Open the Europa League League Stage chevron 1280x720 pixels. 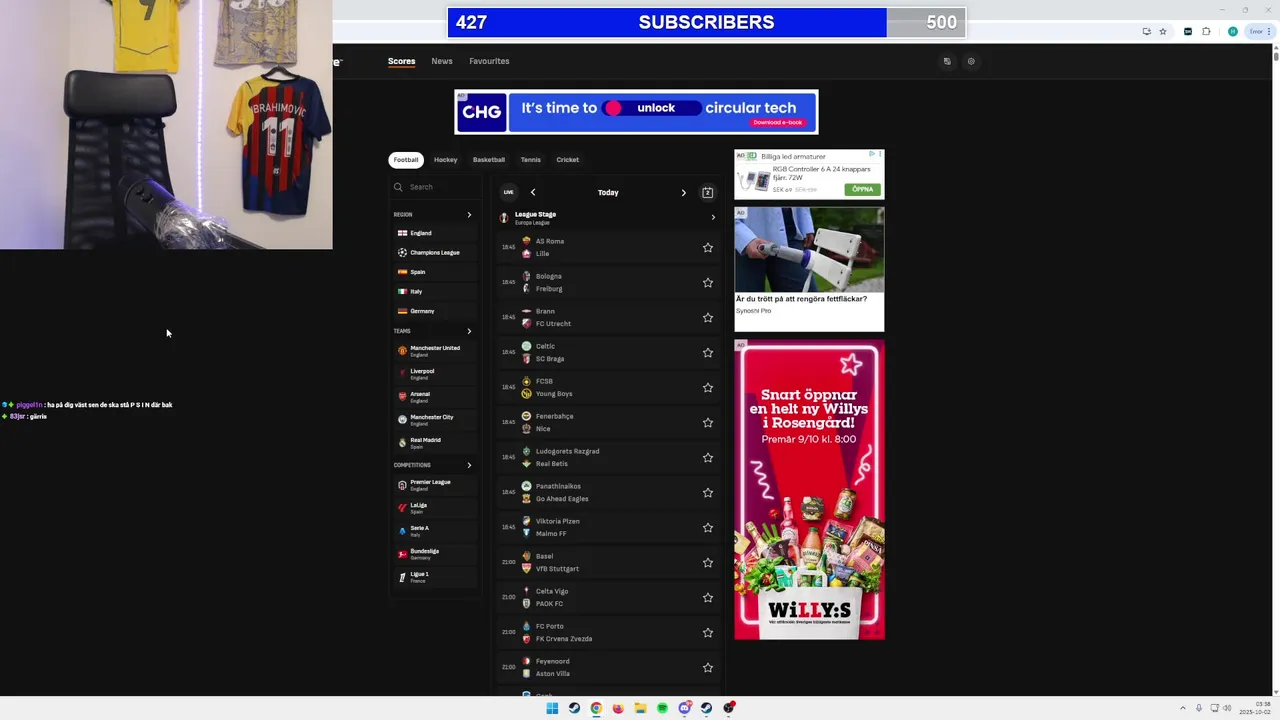(x=713, y=217)
